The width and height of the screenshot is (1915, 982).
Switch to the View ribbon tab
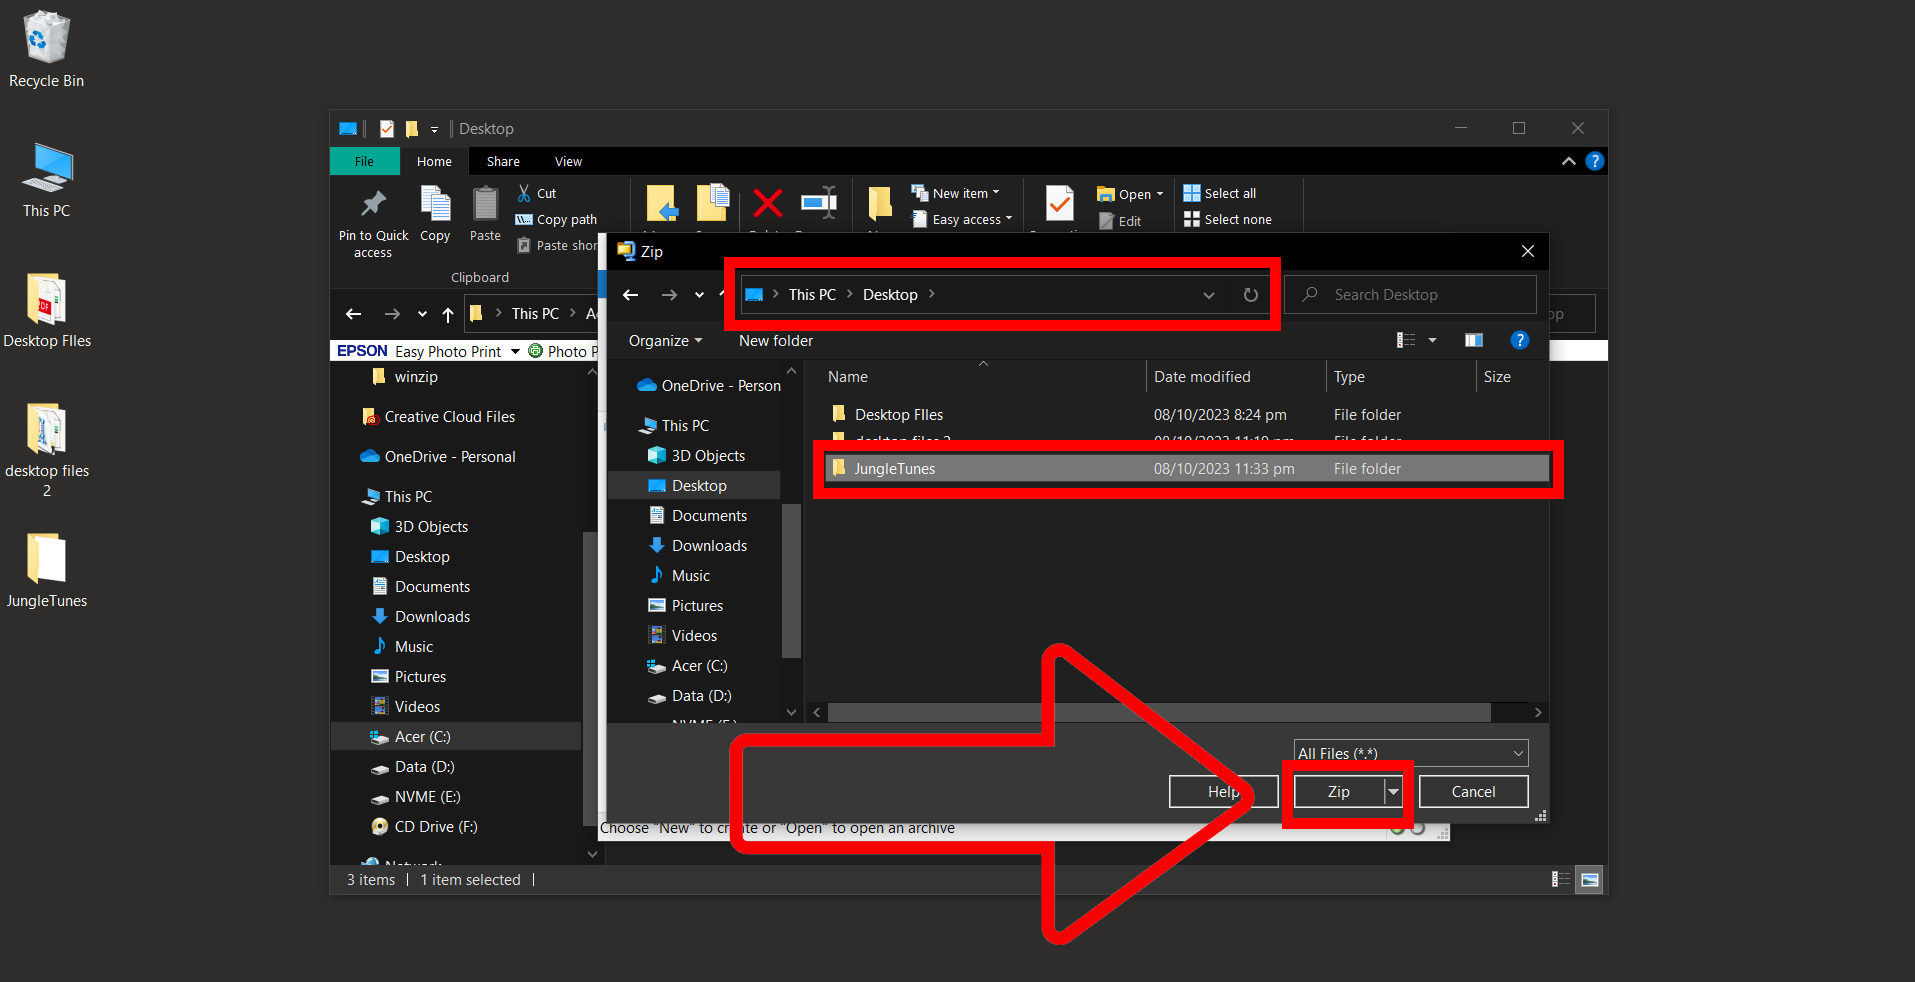pyautogui.click(x=567, y=161)
